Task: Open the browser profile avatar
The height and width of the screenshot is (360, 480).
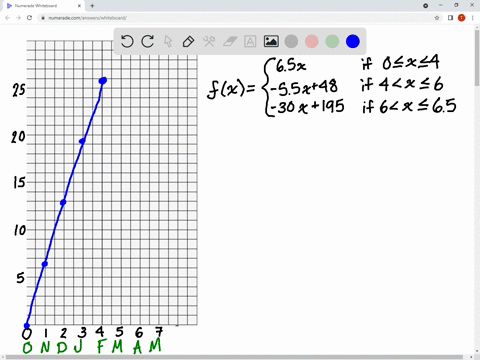Action: 461,18
